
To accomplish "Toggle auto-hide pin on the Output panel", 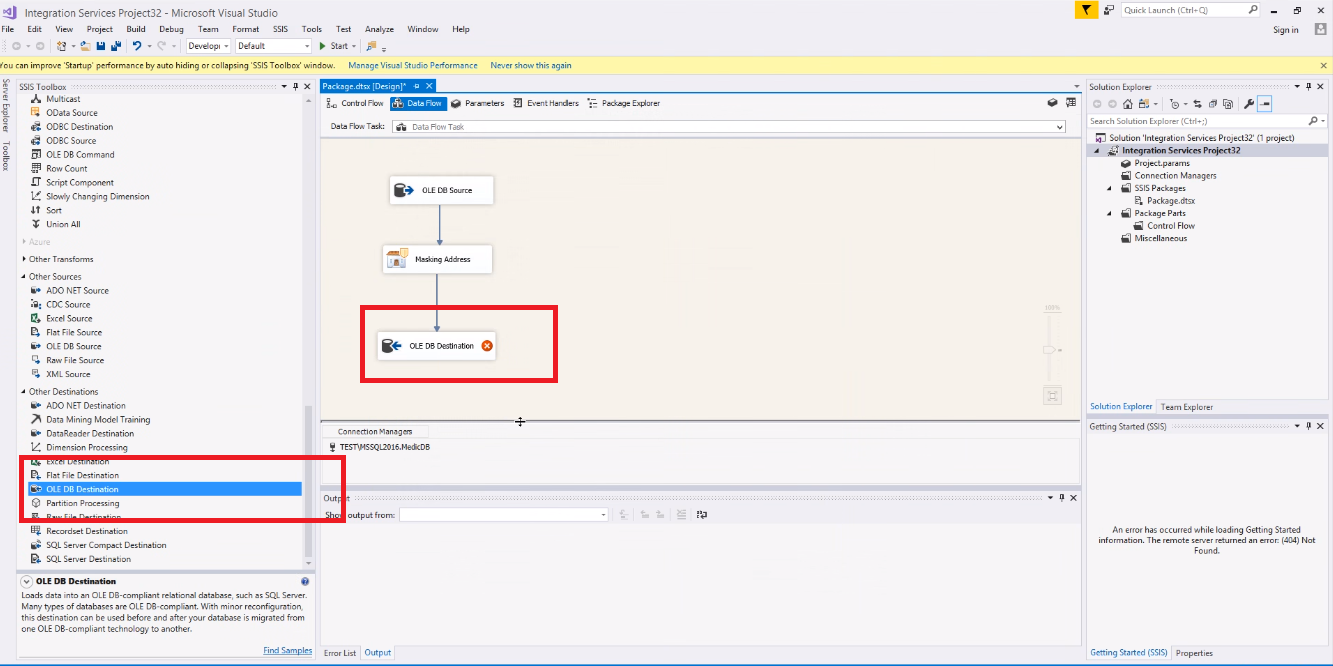I will point(1061,497).
